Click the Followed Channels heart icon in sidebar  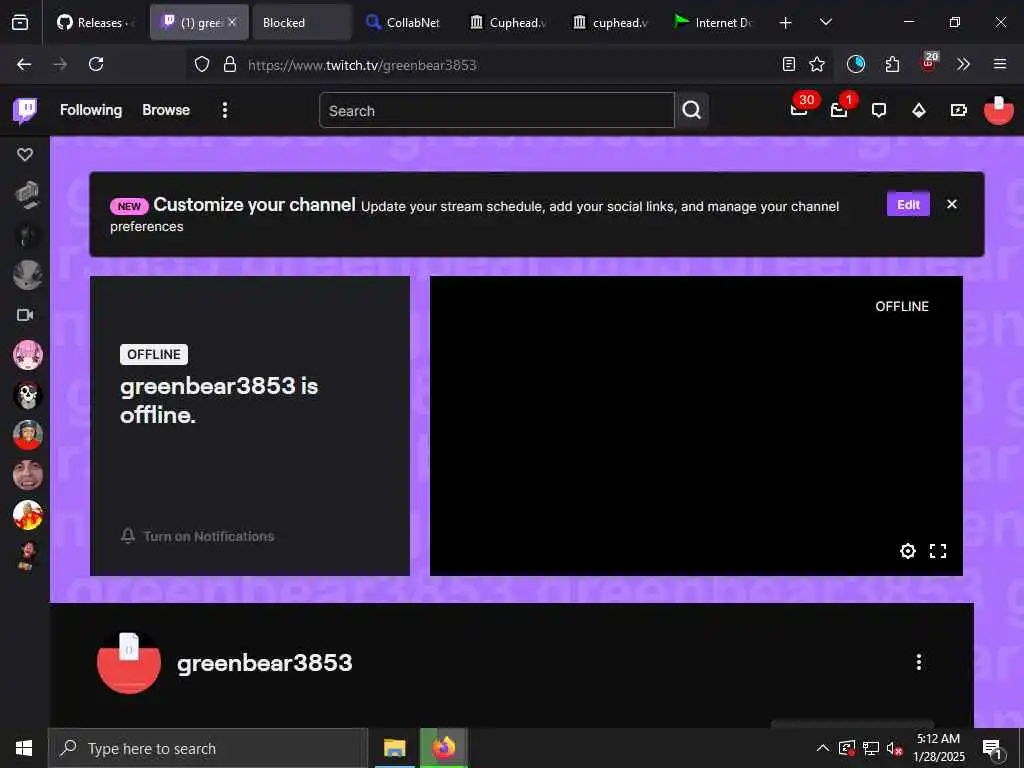[25, 154]
